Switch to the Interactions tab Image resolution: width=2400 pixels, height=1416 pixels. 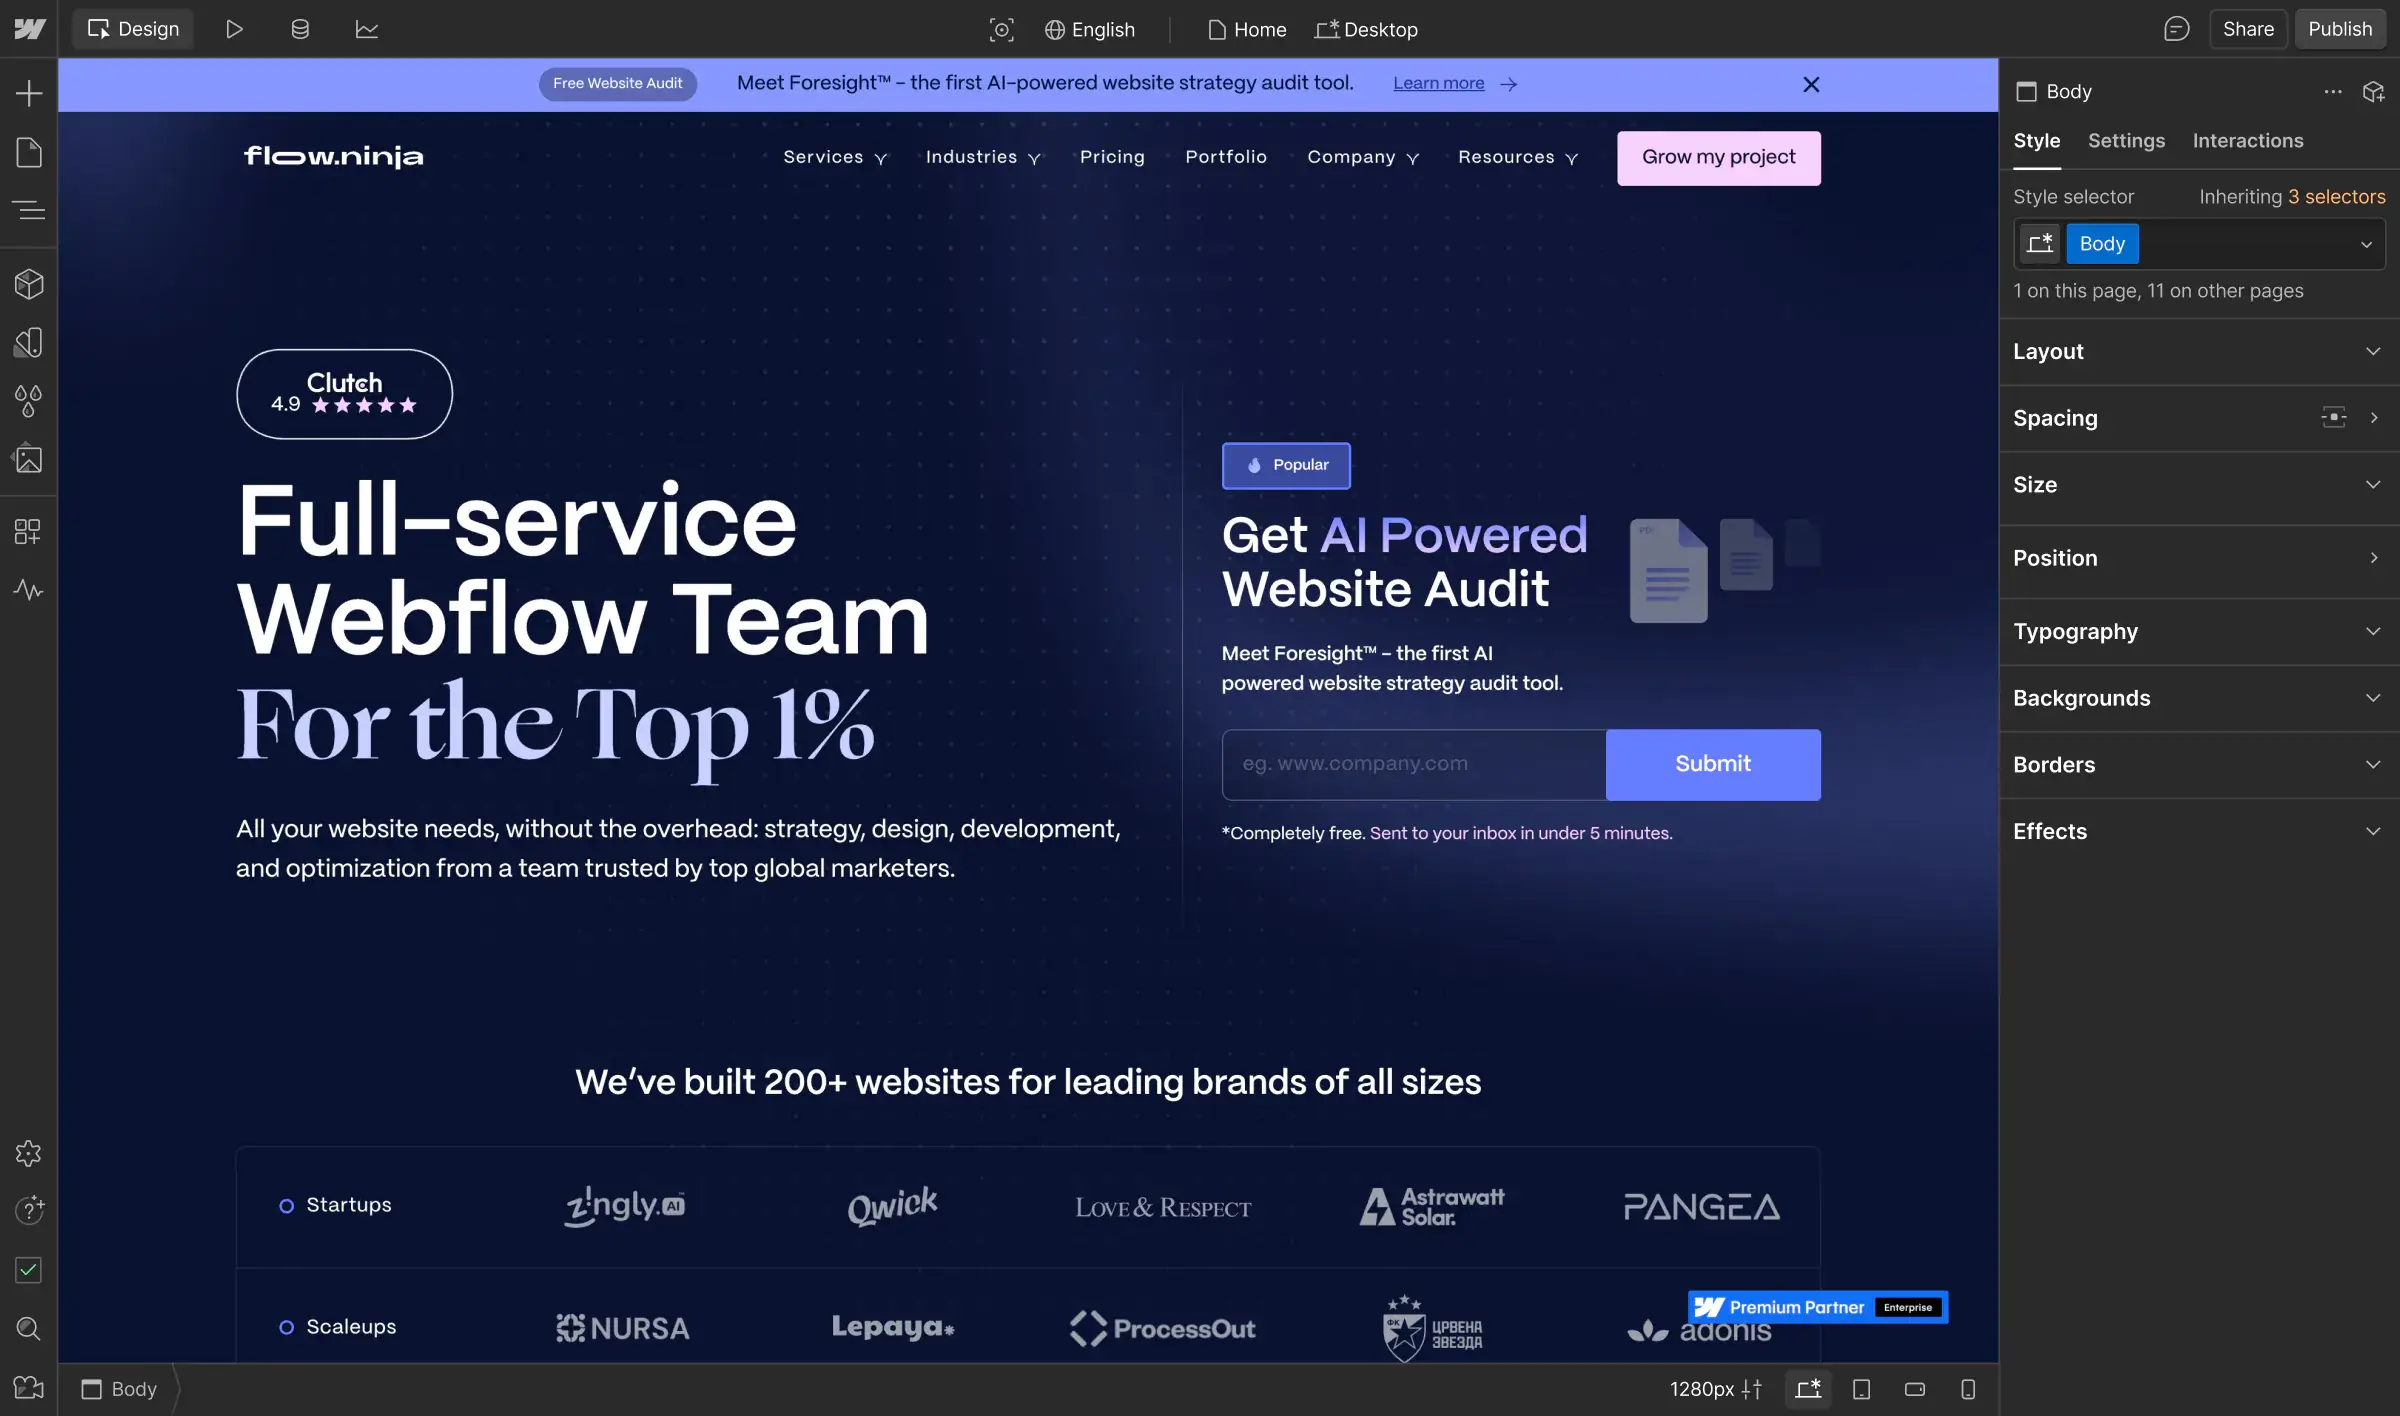click(2247, 141)
